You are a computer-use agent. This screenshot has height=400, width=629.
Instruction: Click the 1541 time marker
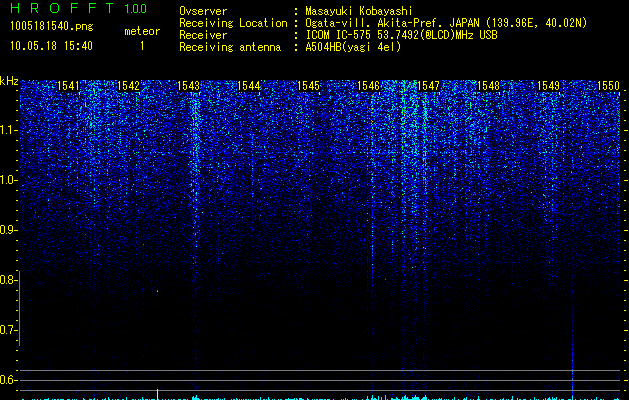point(68,86)
